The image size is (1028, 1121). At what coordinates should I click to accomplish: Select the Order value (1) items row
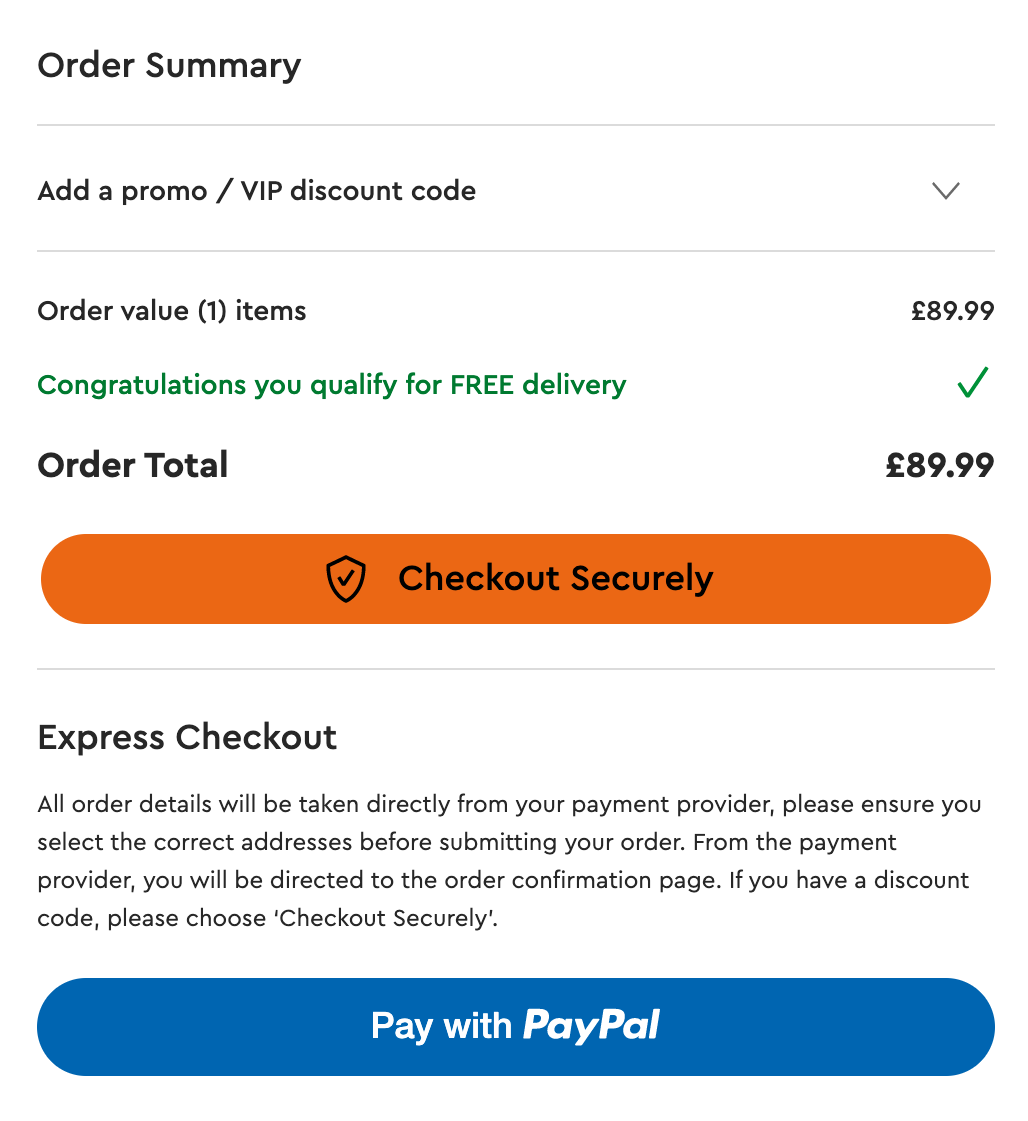point(171,311)
